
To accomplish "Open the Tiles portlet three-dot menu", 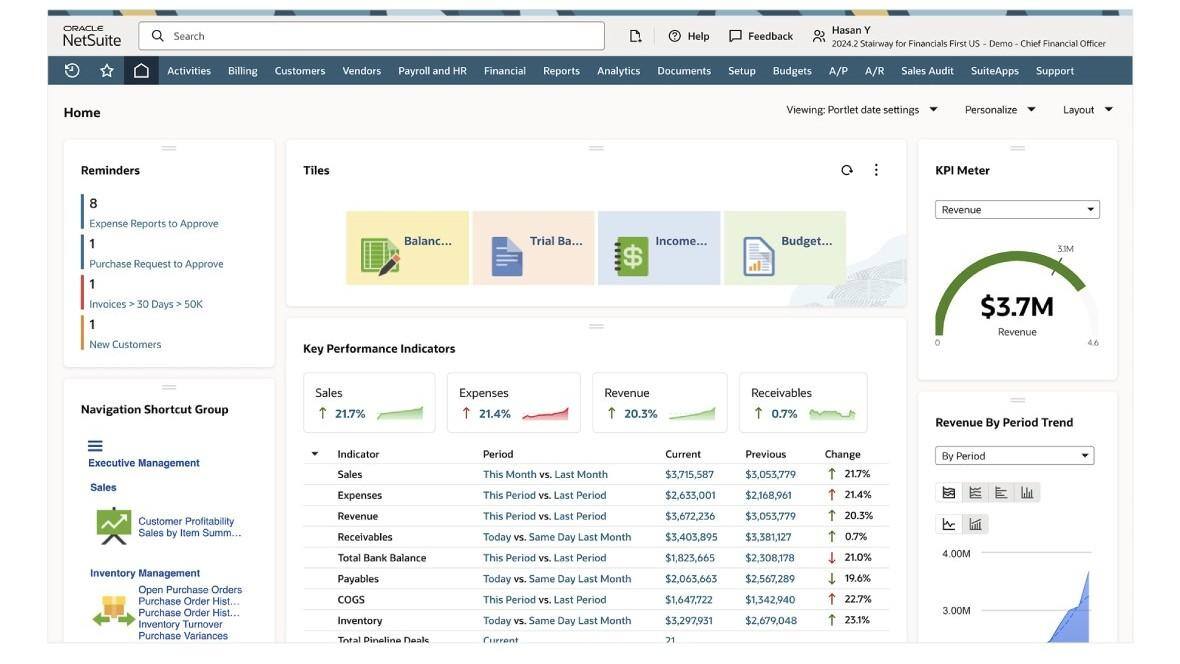I will (x=876, y=170).
